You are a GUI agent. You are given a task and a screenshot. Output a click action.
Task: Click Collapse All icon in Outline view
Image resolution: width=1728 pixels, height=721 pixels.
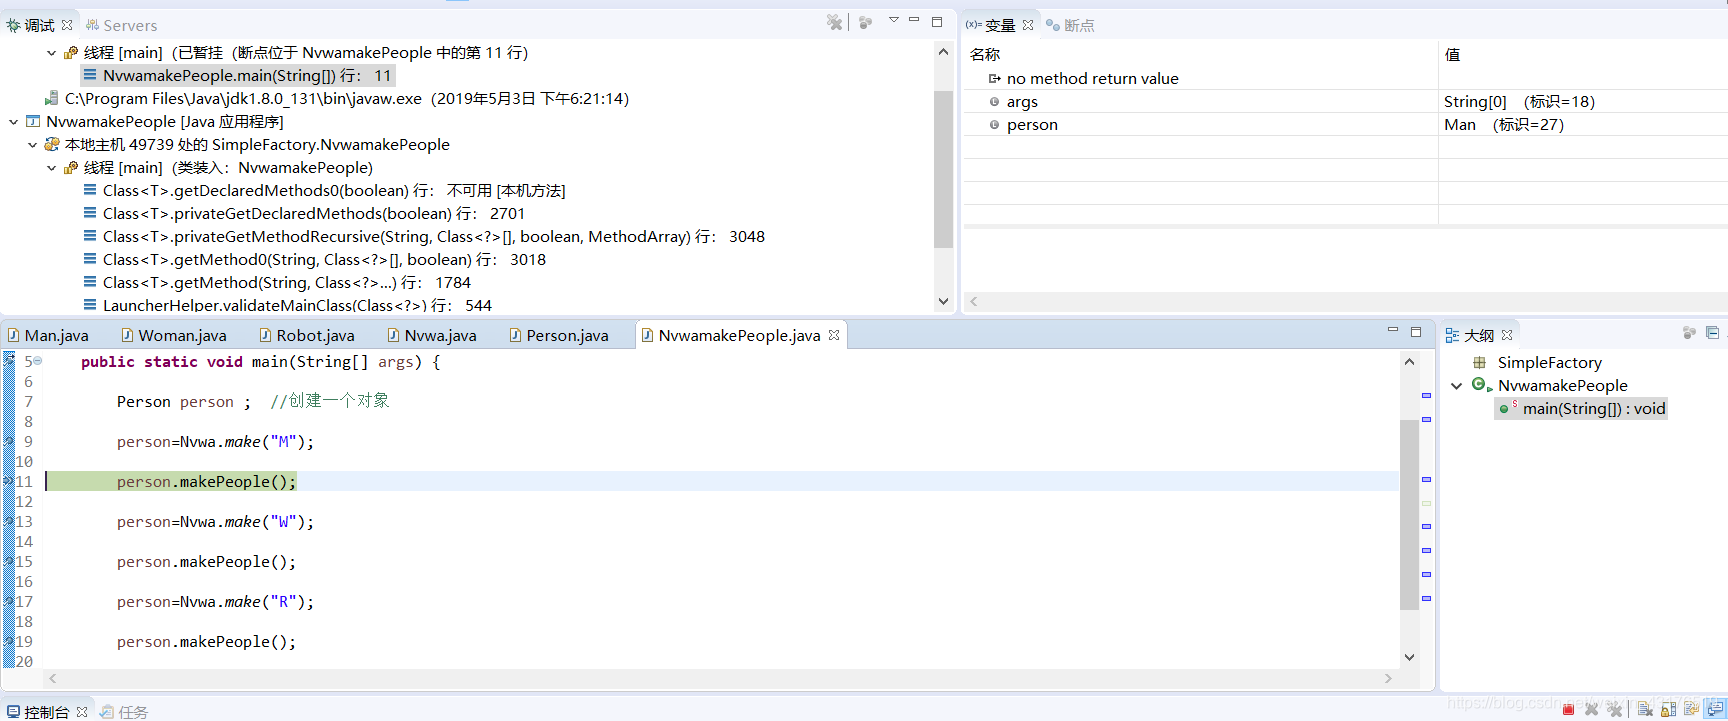coord(1712,333)
